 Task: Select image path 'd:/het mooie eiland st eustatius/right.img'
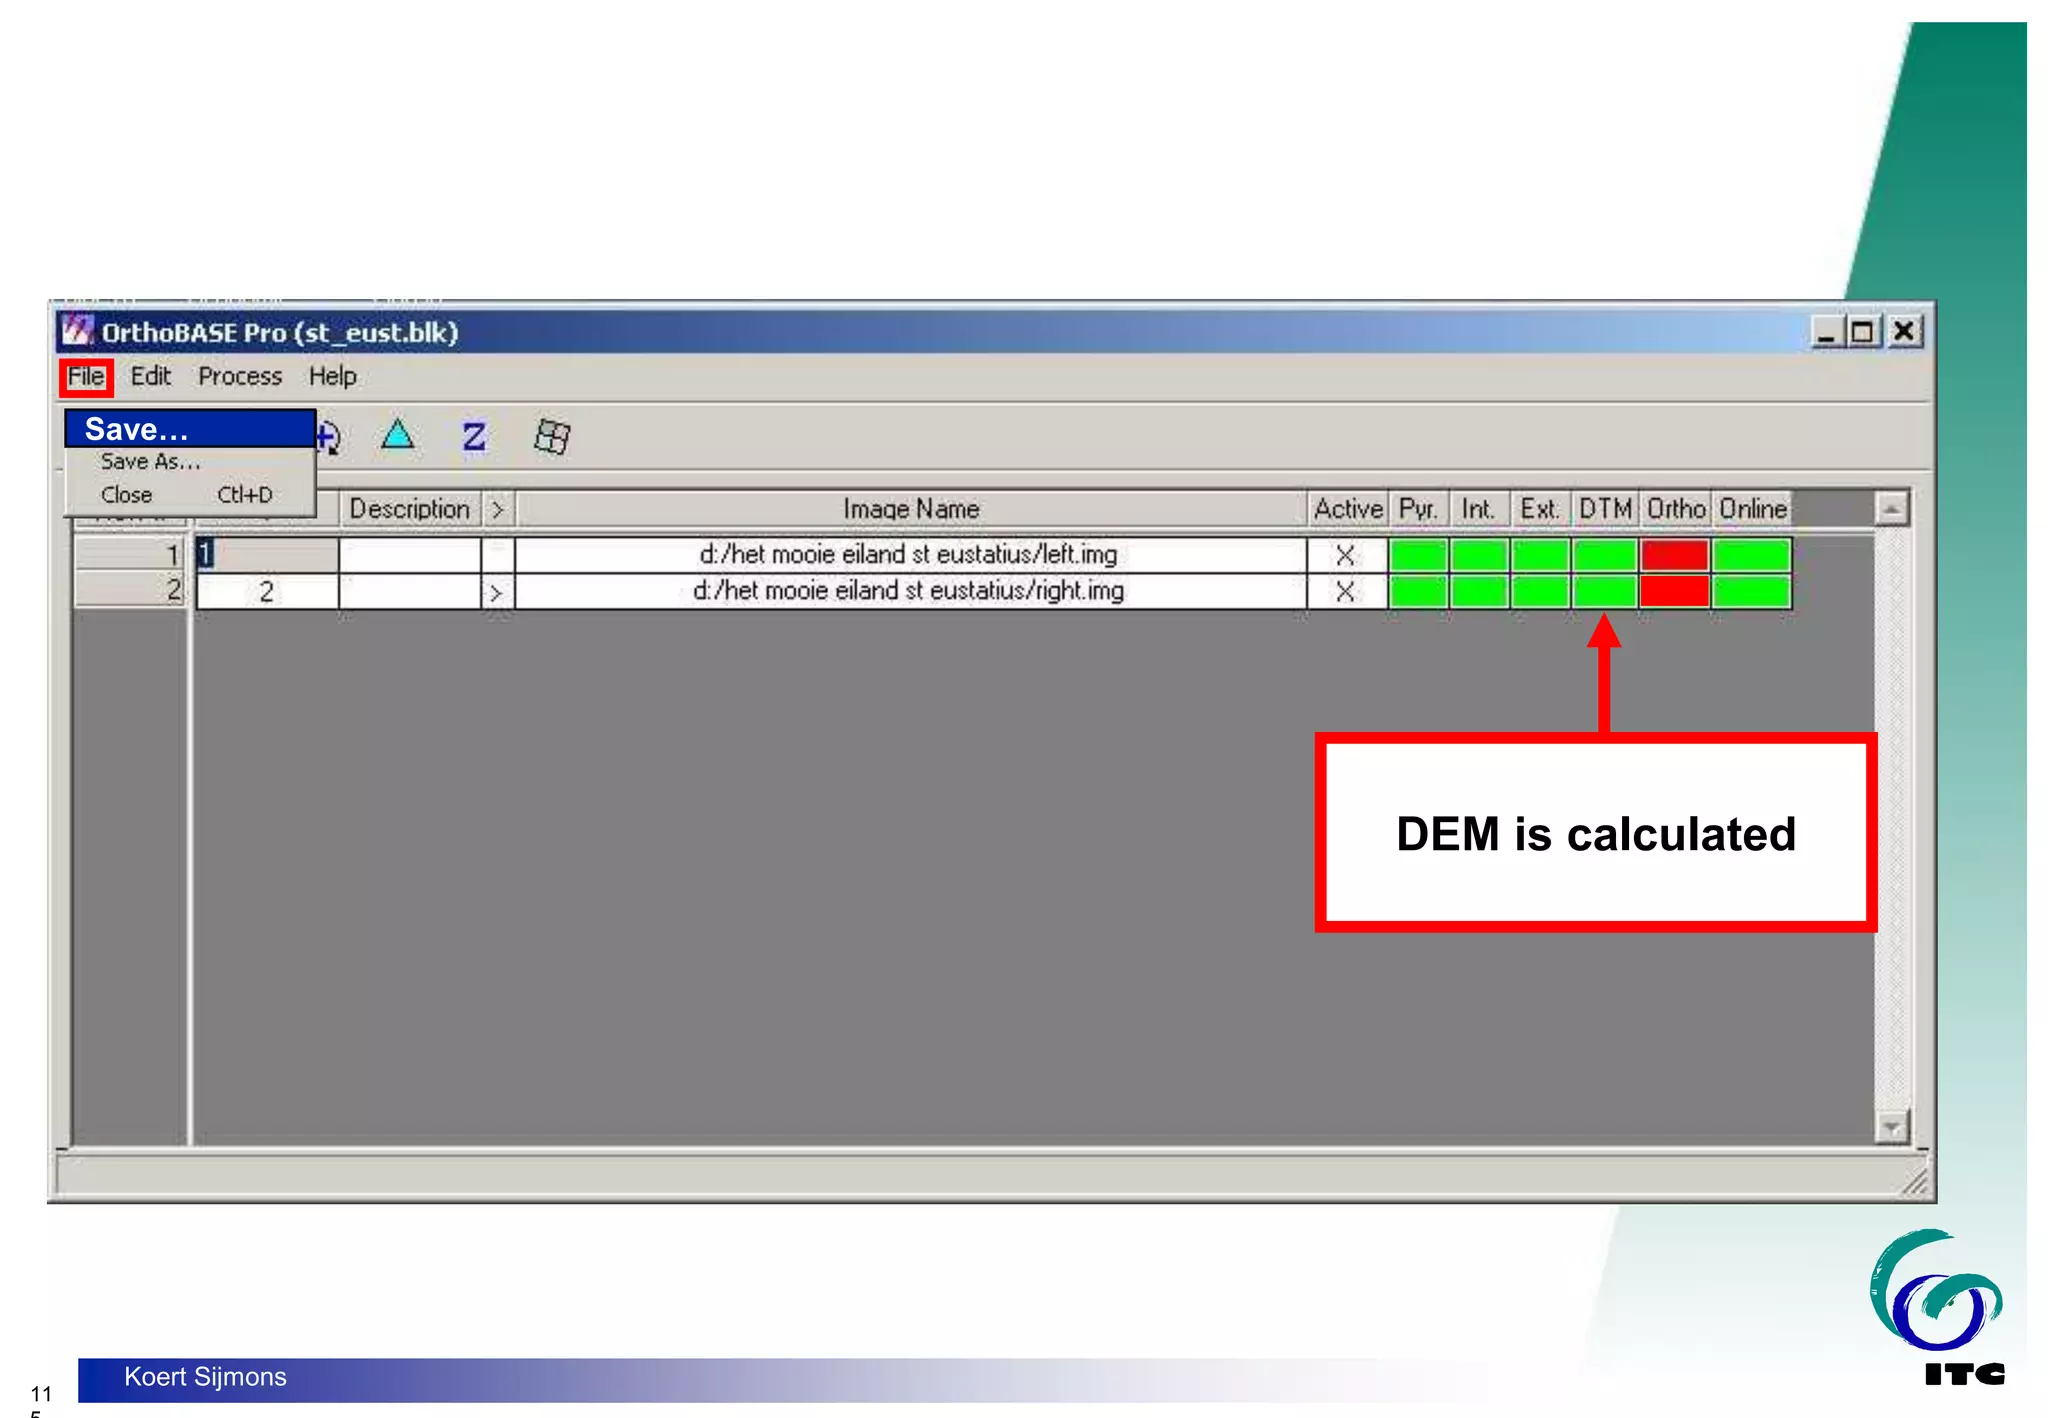tap(910, 591)
